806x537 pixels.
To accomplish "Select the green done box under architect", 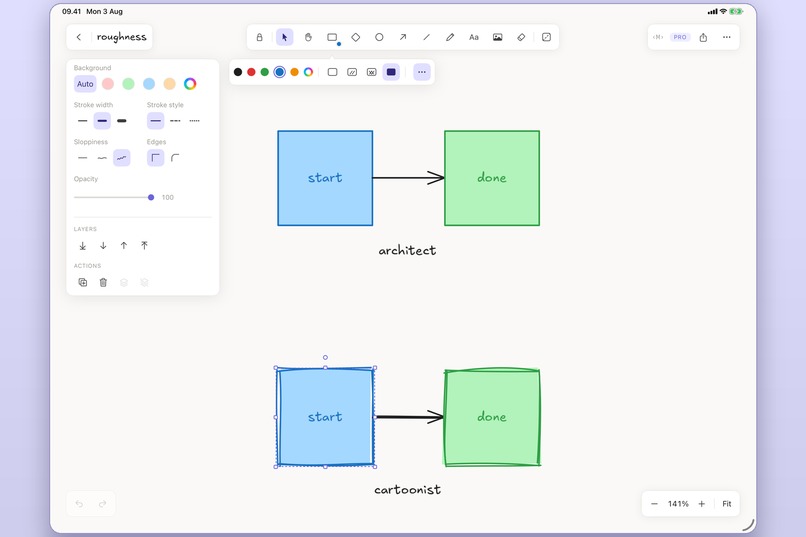I will coord(492,178).
